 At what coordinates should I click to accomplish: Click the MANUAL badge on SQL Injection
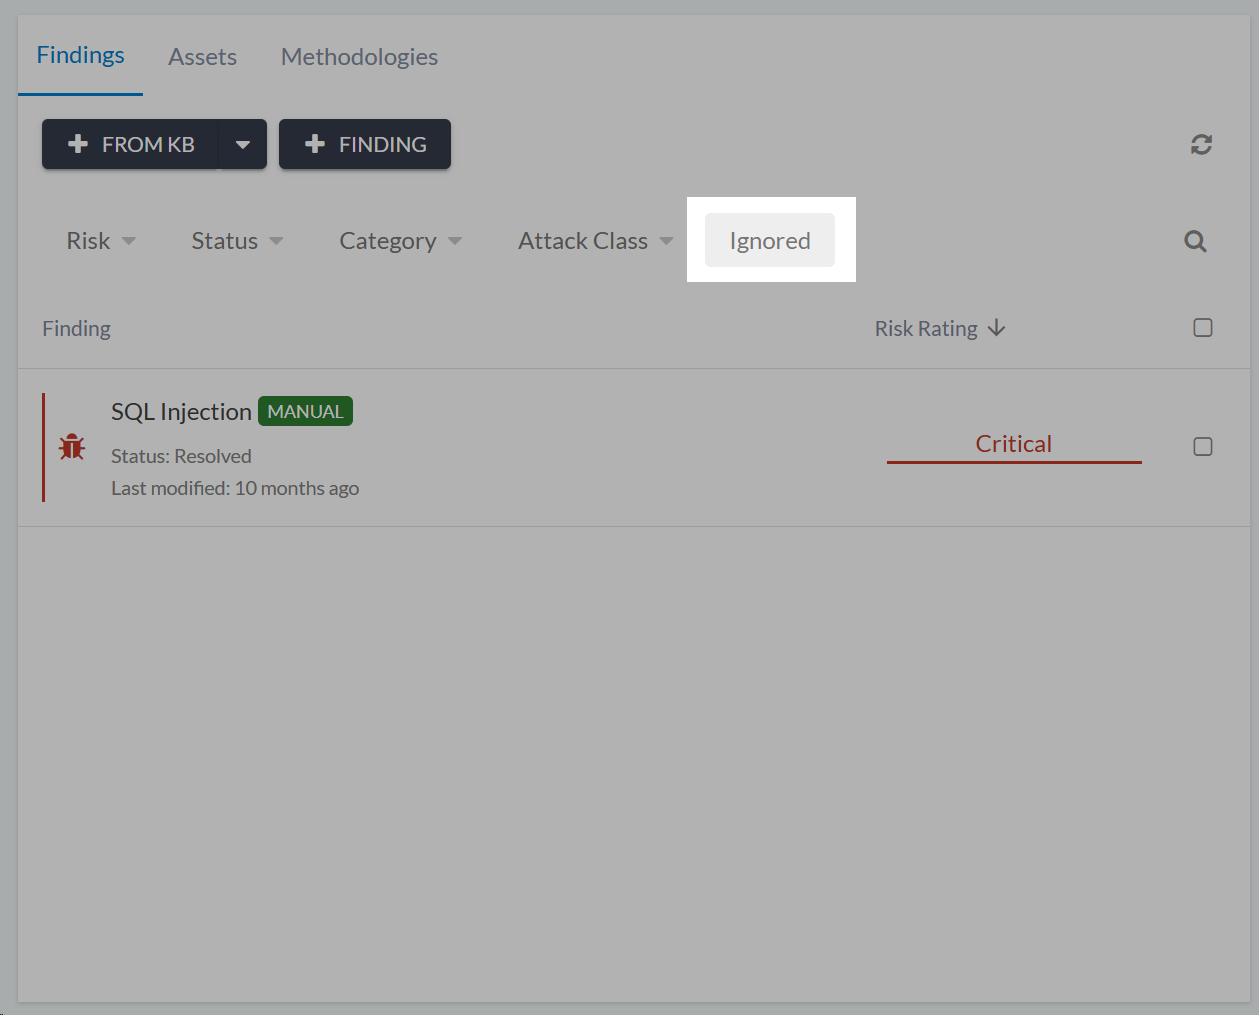(x=305, y=411)
